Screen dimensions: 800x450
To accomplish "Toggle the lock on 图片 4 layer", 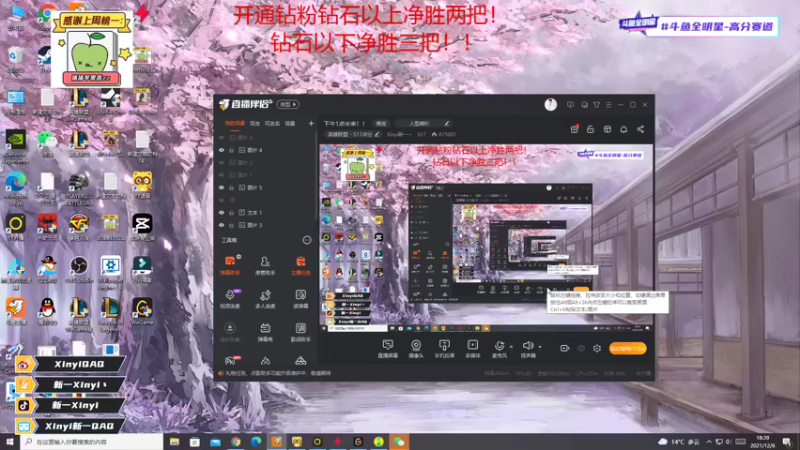I will (232, 150).
